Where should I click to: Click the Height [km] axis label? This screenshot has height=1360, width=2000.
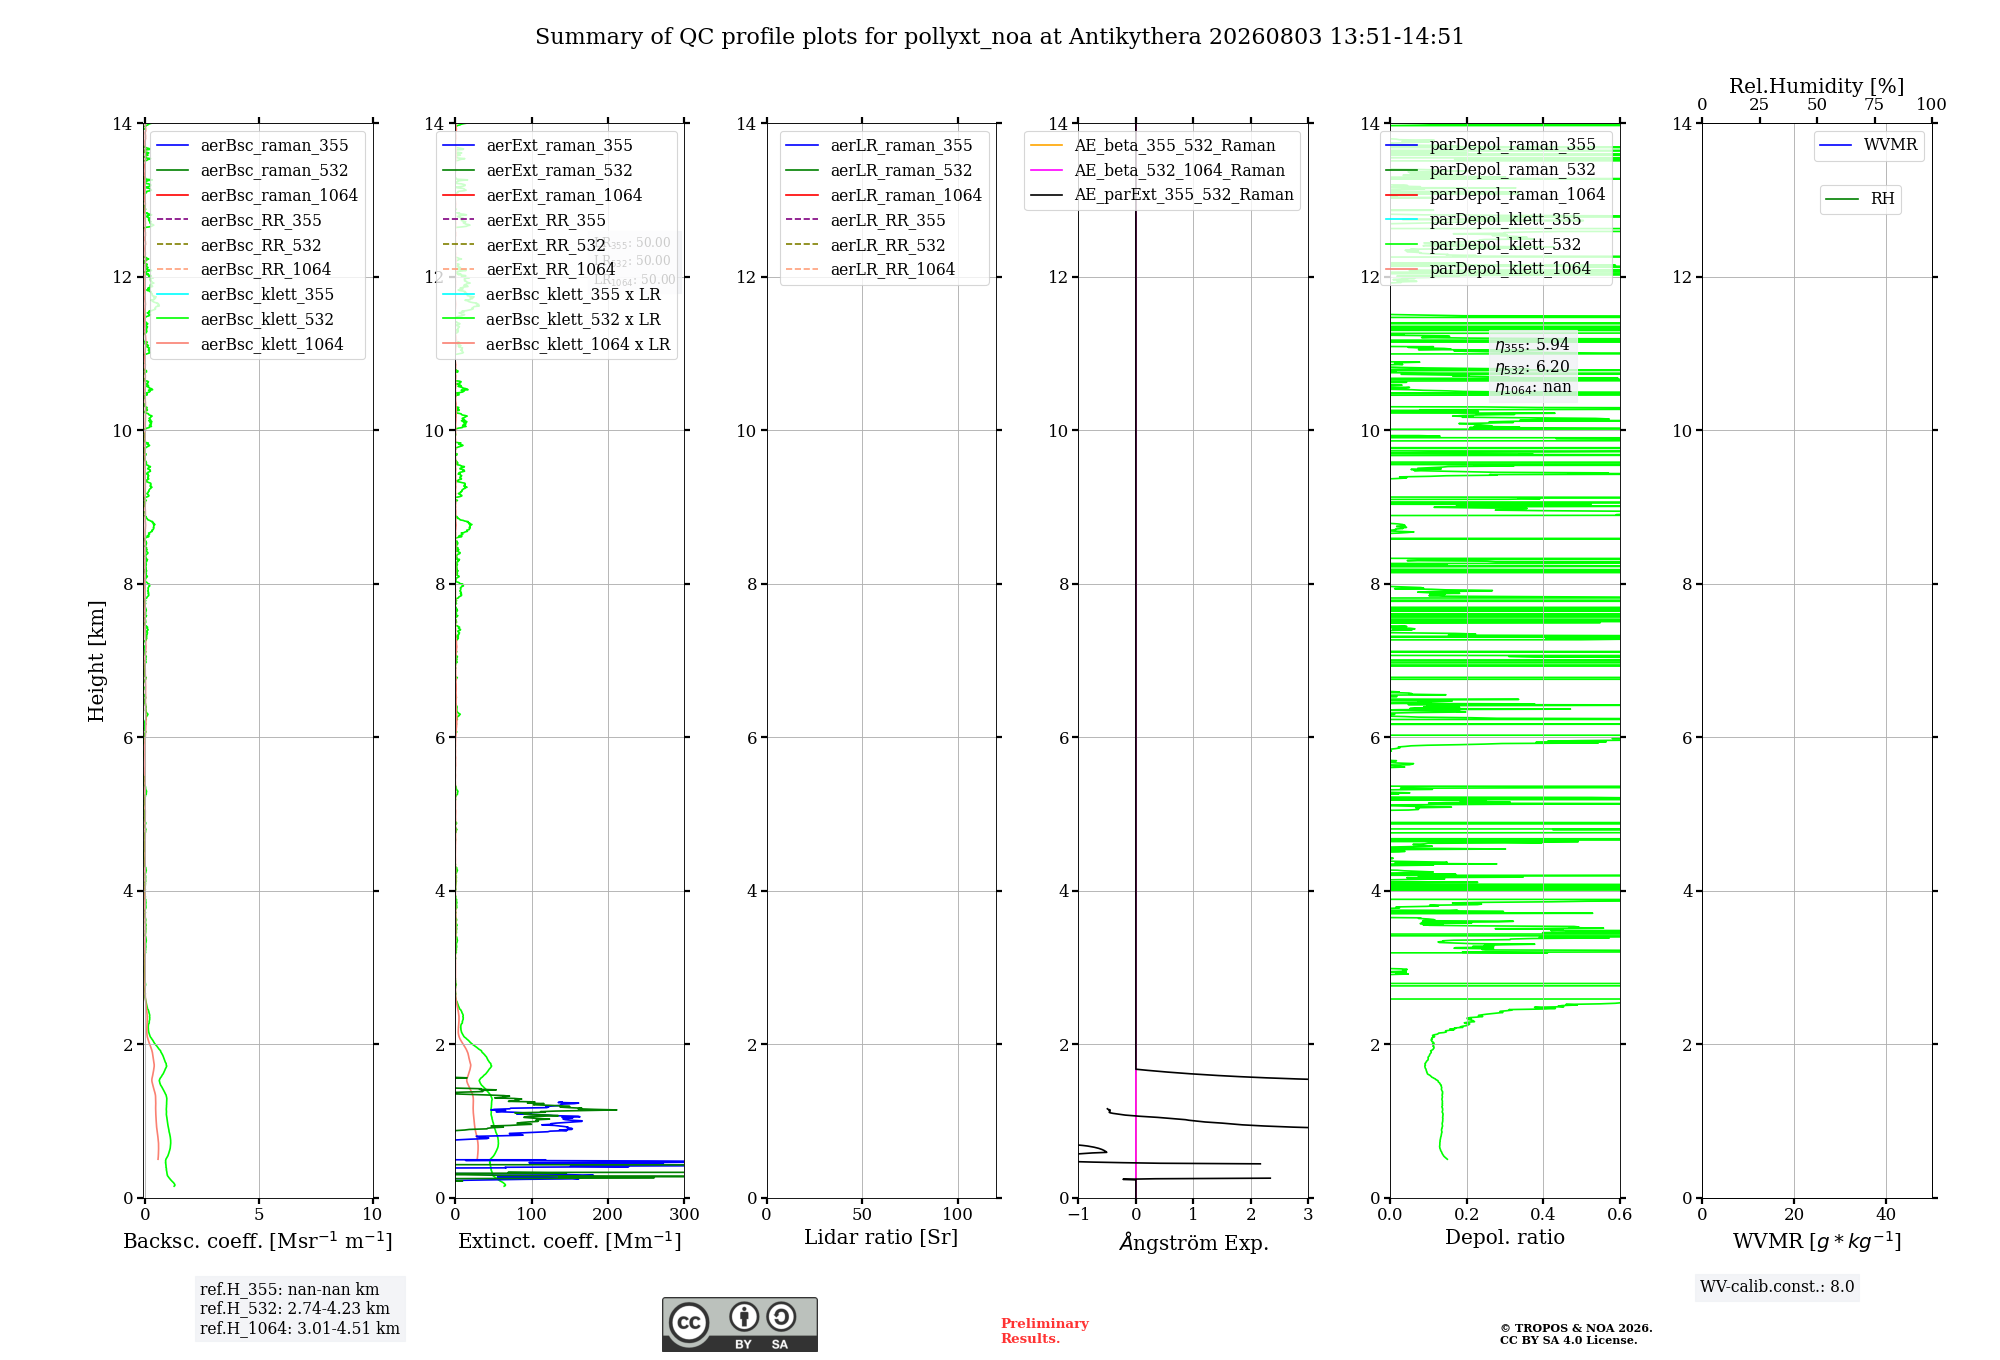coord(96,661)
